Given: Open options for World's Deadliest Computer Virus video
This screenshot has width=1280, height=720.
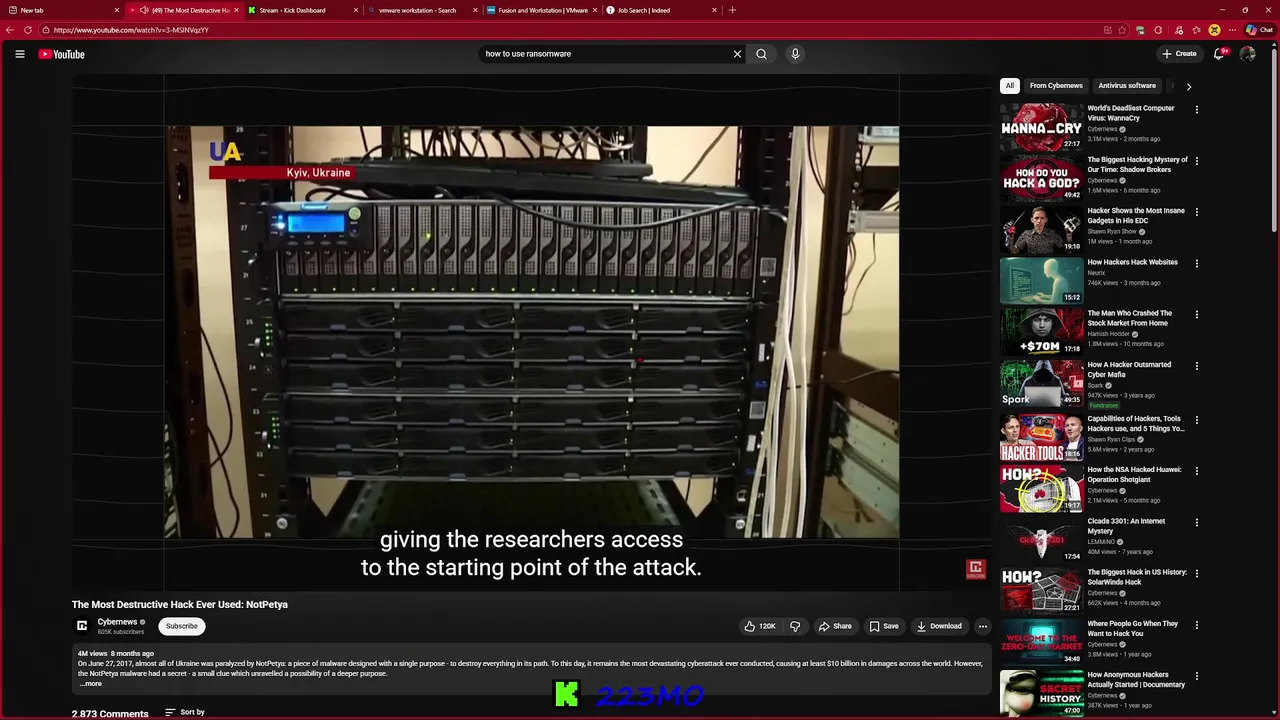Looking at the screenshot, I should 1196,110.
